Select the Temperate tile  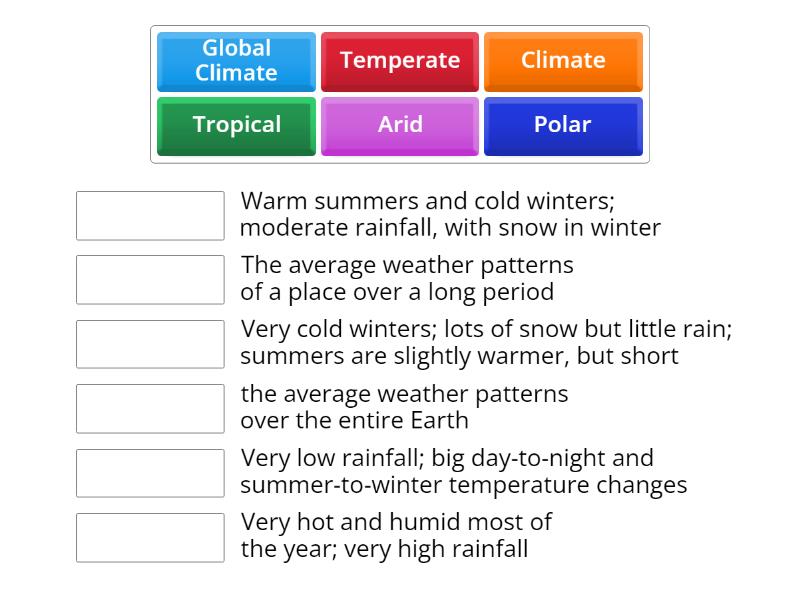coord(400,61)
